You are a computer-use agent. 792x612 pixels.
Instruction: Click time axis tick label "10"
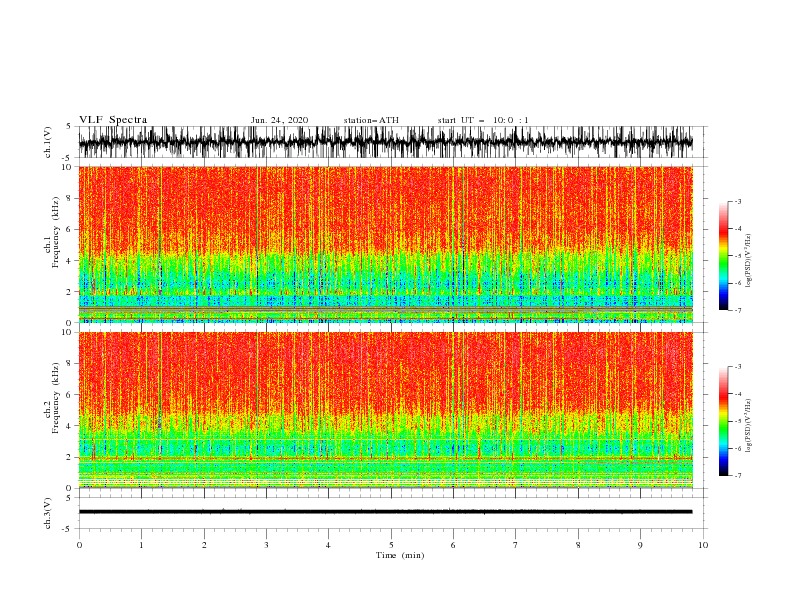pos(703,545)
